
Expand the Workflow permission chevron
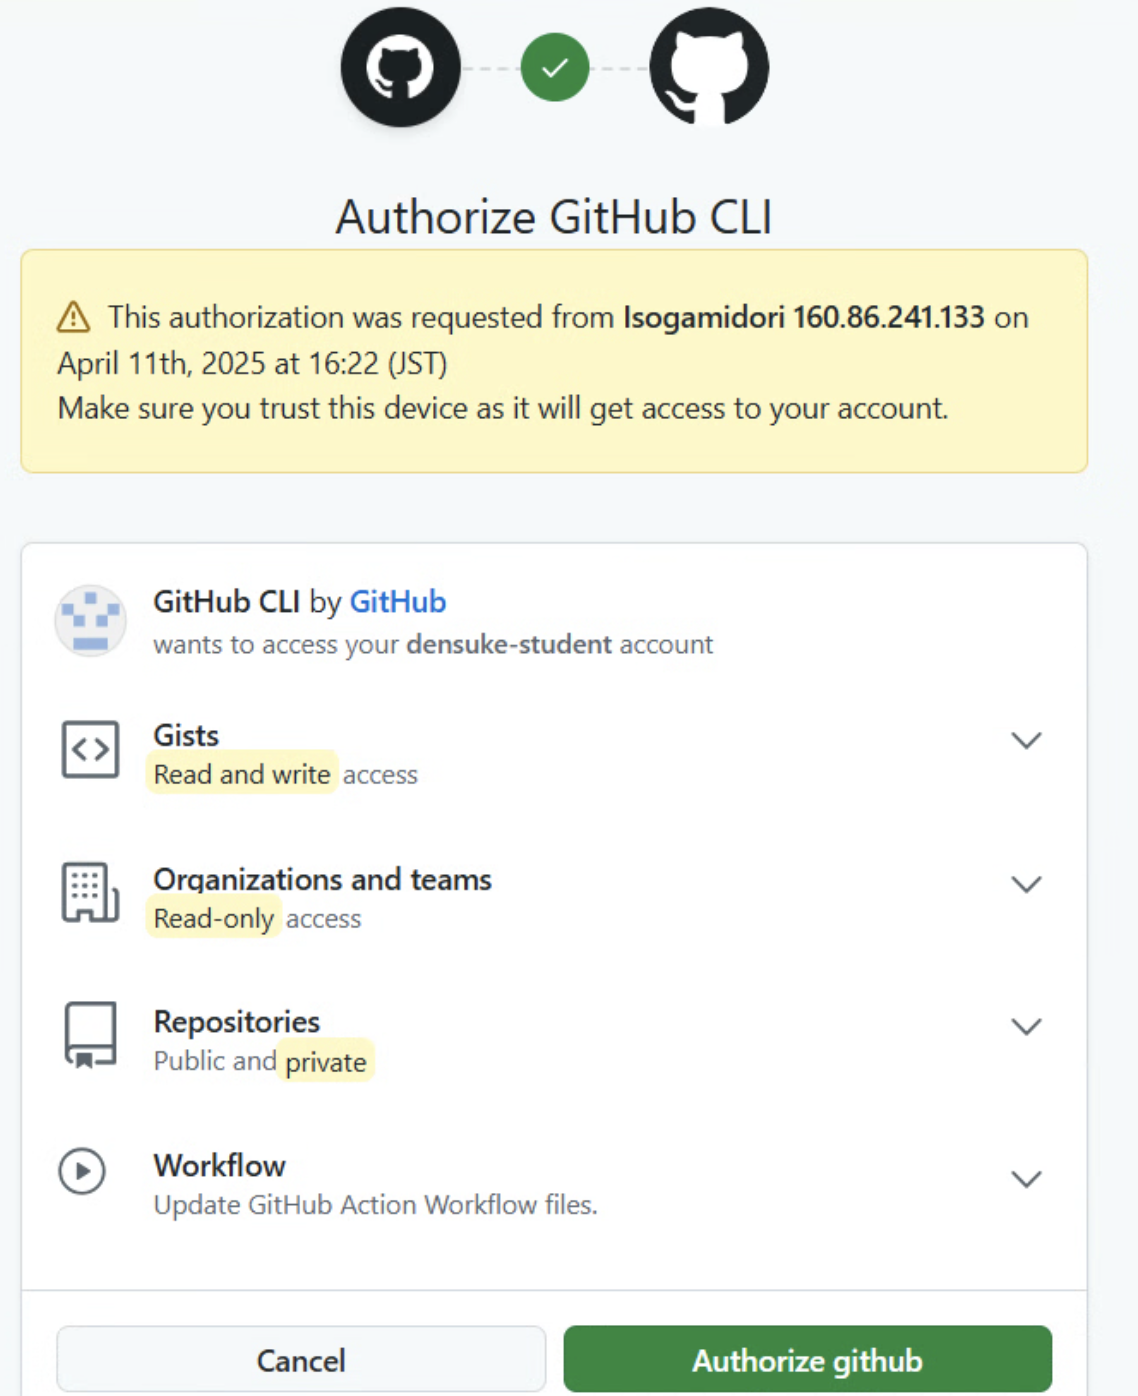[1026, 1179]
